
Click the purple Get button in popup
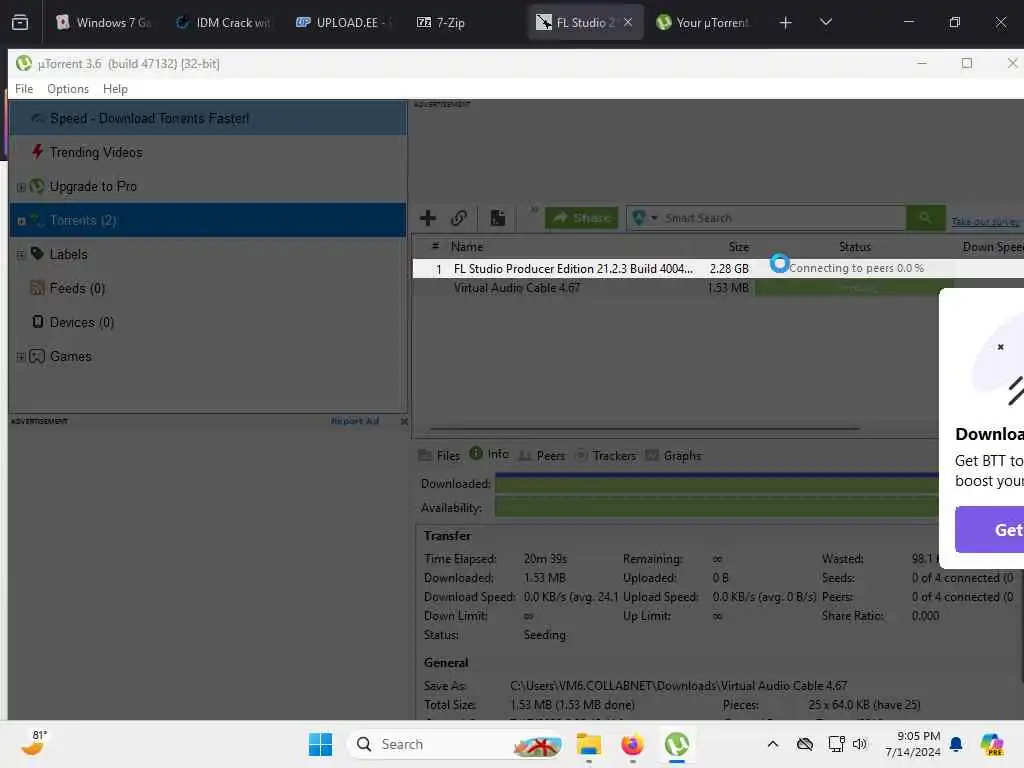click(x=990, y=530)
